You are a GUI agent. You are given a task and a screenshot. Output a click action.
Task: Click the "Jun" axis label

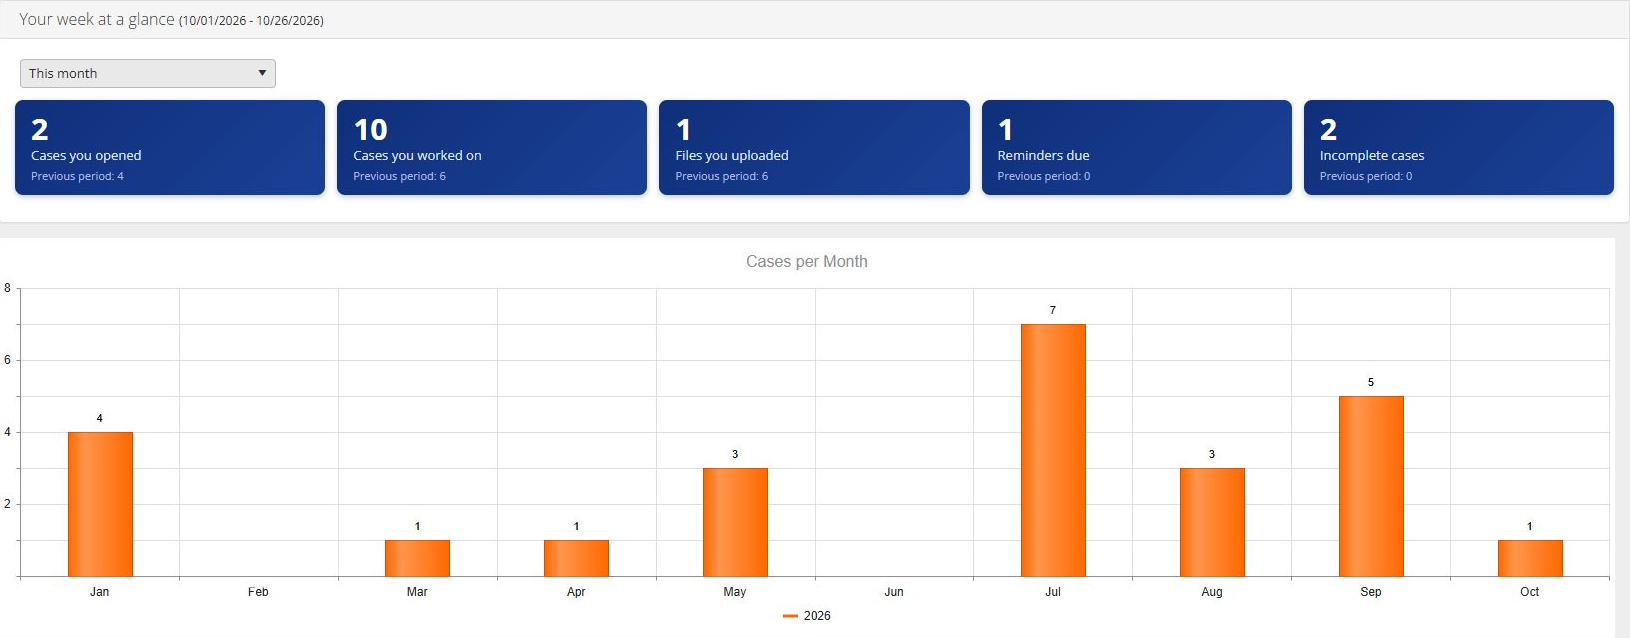click(x=894, y=592)
